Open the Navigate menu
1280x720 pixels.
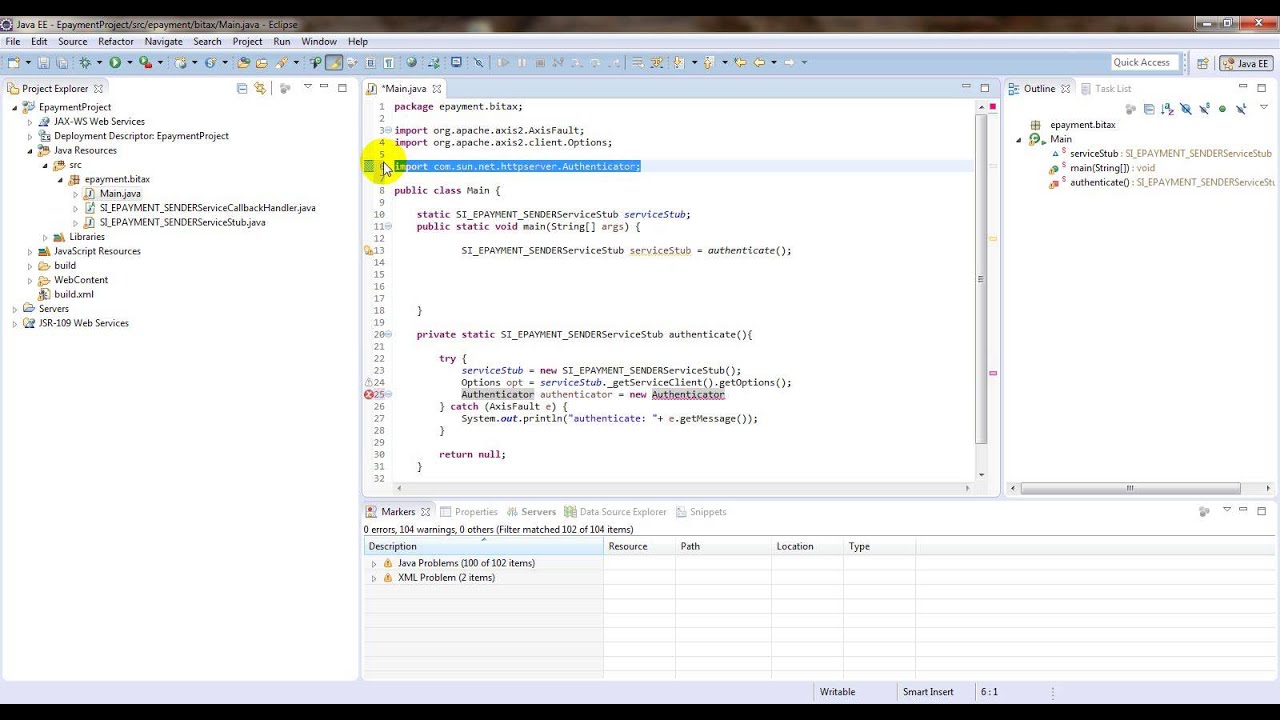163,42
